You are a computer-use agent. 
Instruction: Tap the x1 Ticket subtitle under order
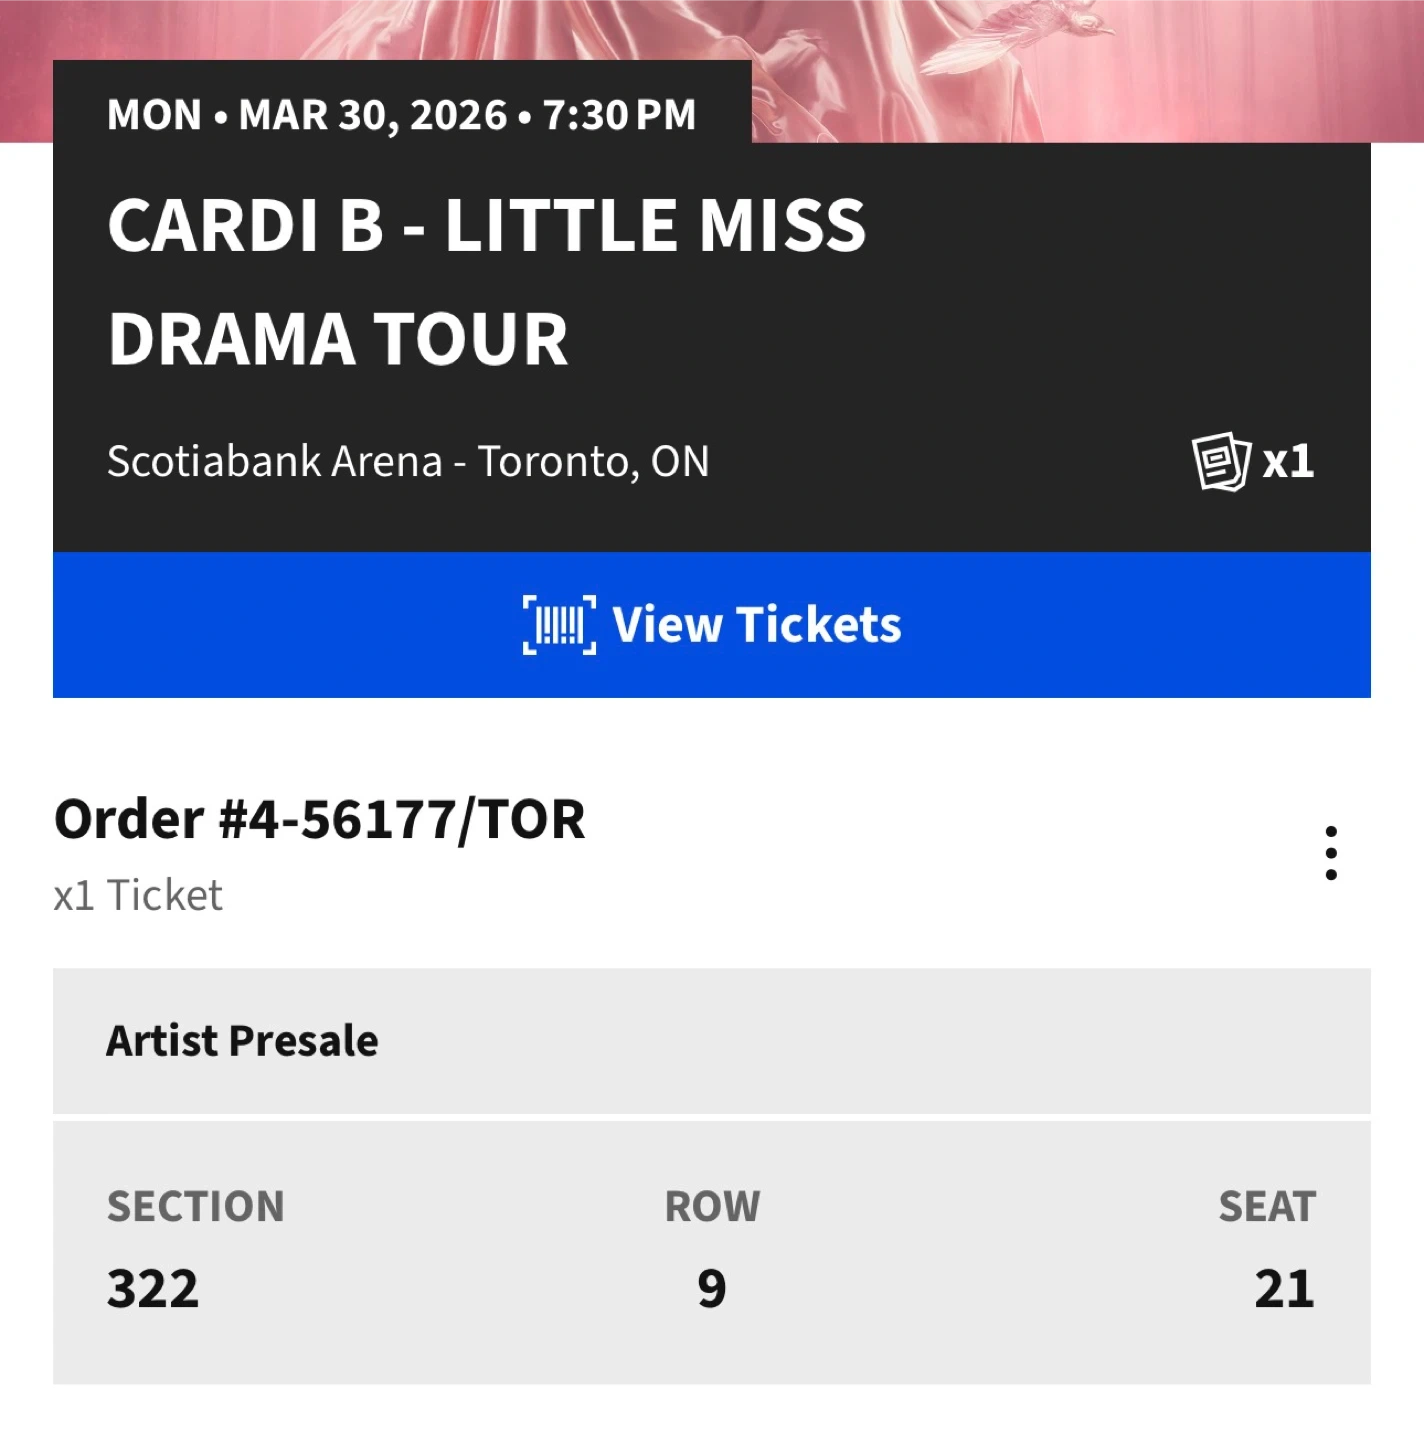138,896
